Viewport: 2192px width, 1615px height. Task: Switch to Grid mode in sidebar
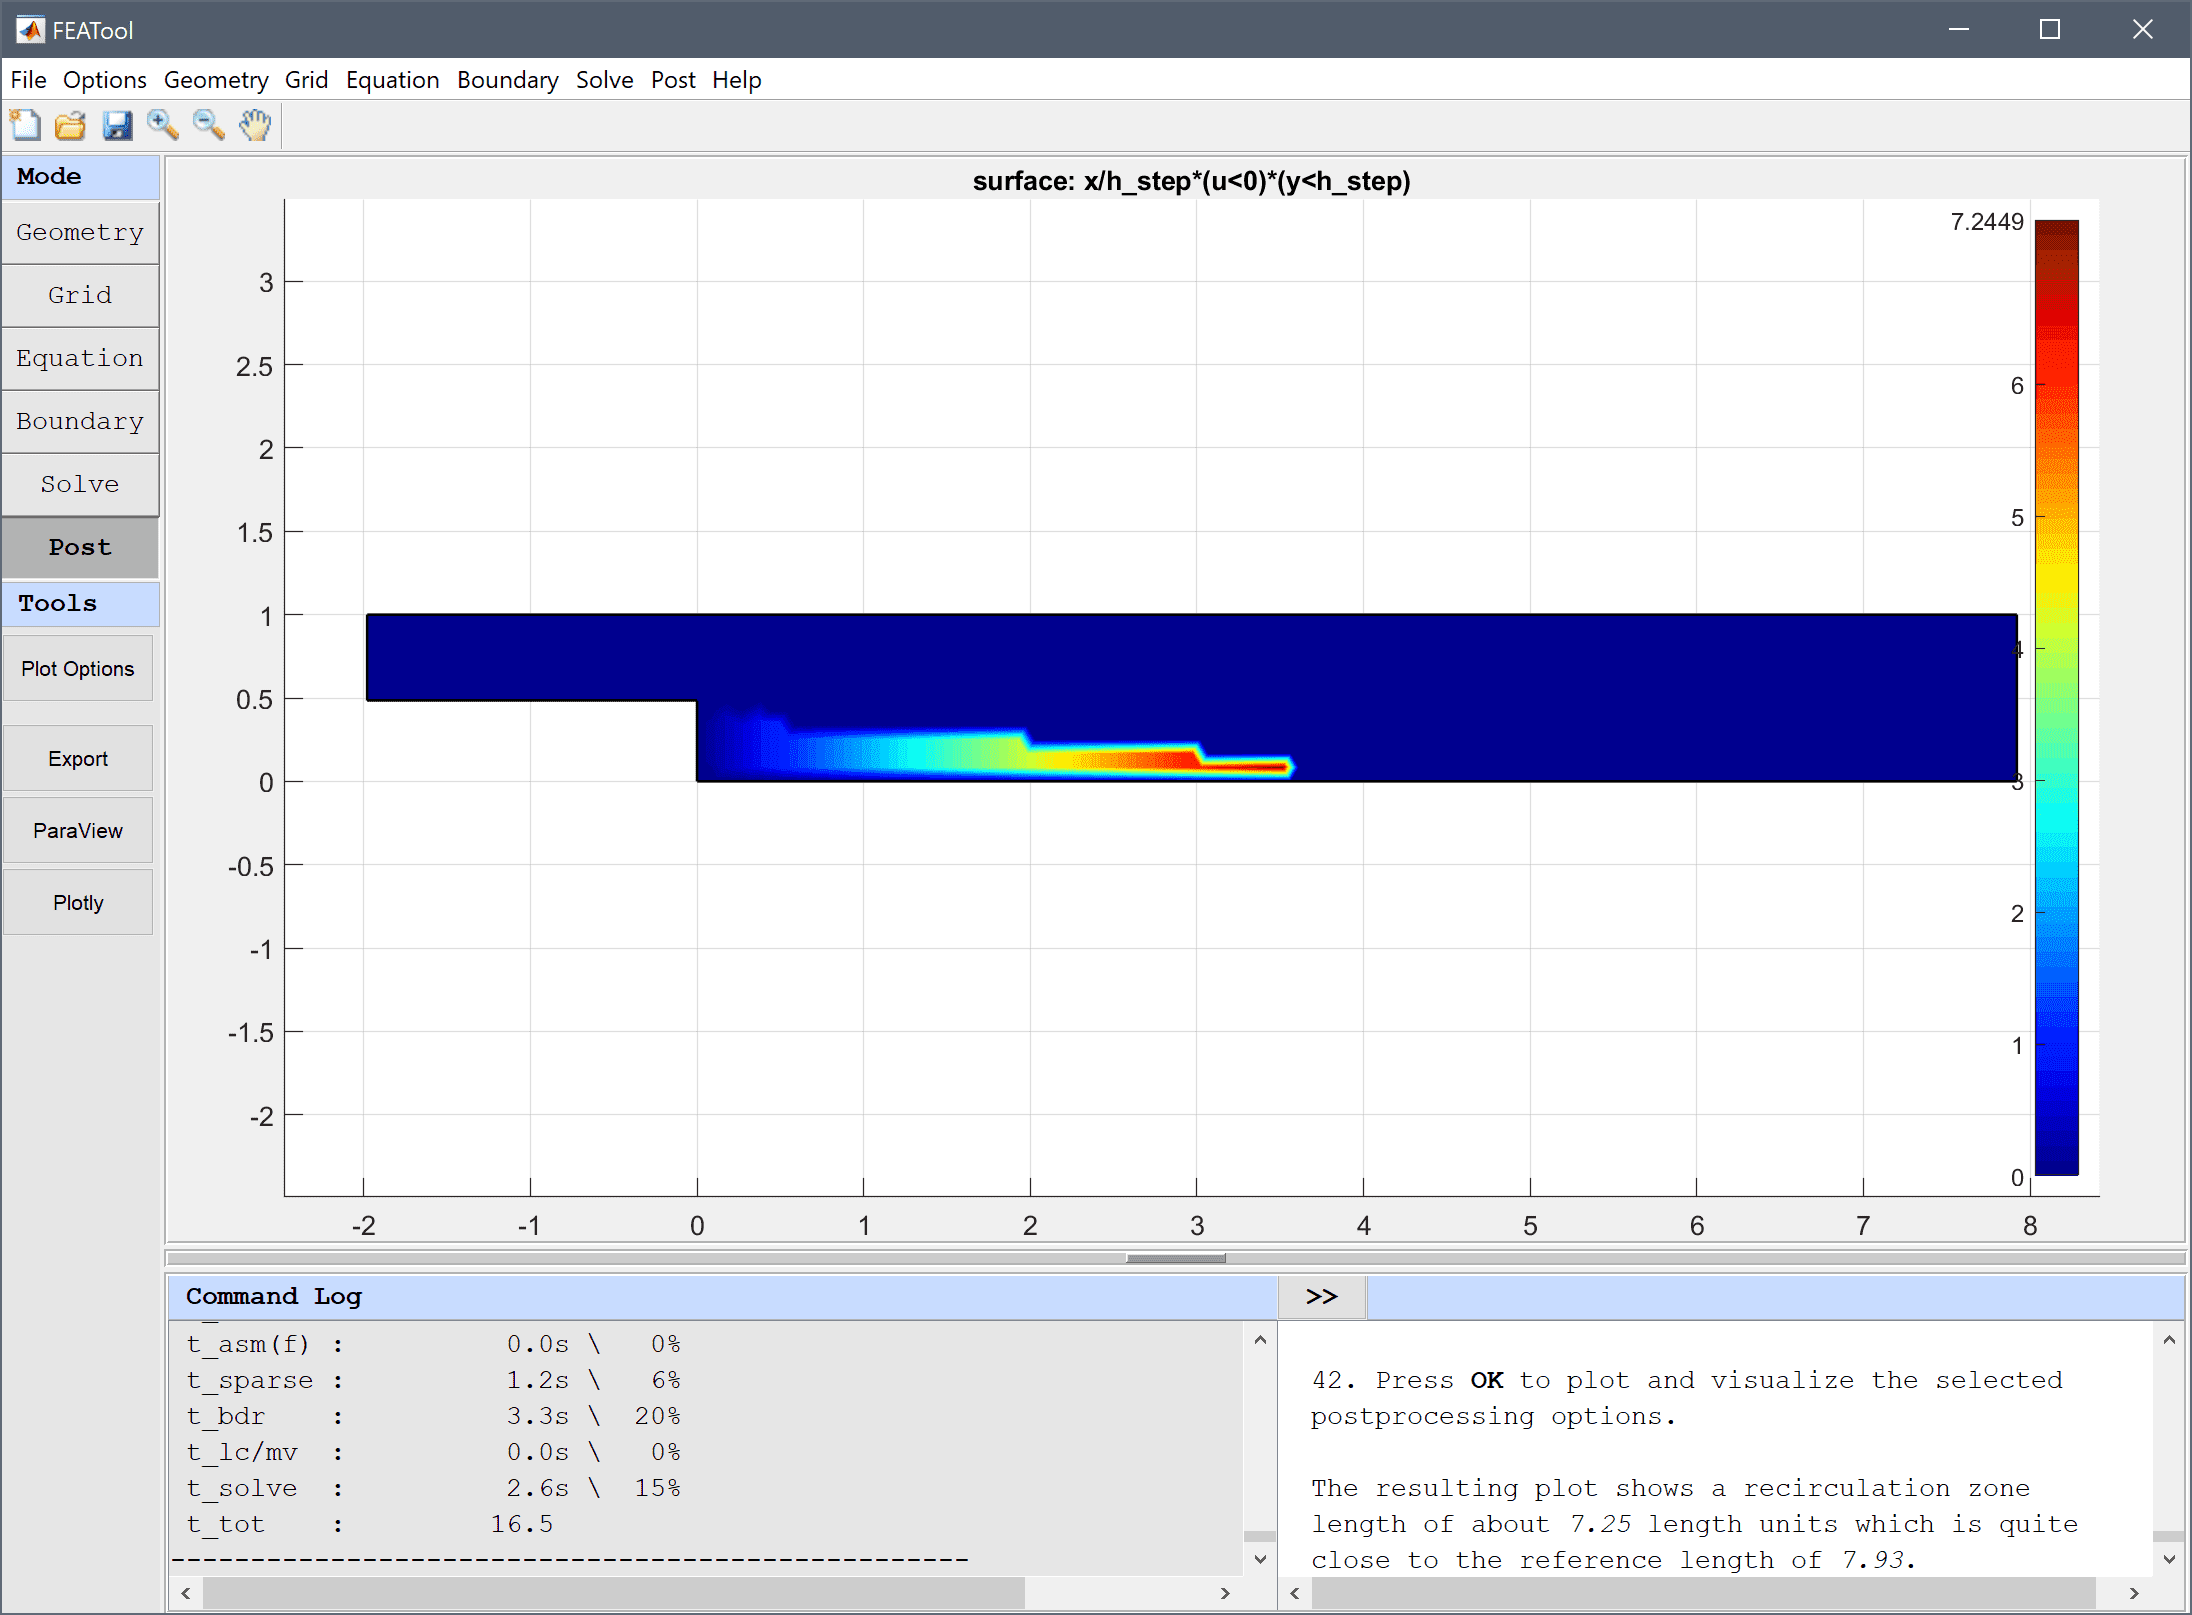click(x=80, y=295)
